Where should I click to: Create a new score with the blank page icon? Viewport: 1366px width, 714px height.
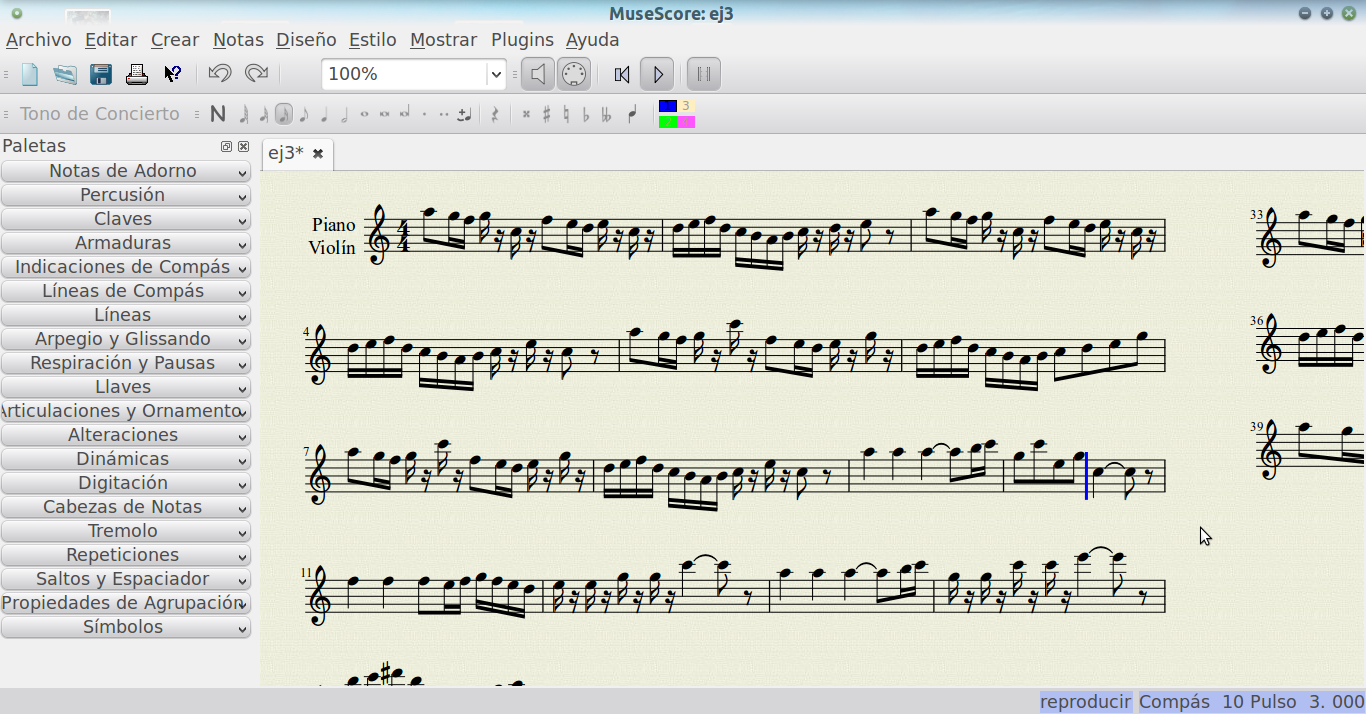click(30, 74)
